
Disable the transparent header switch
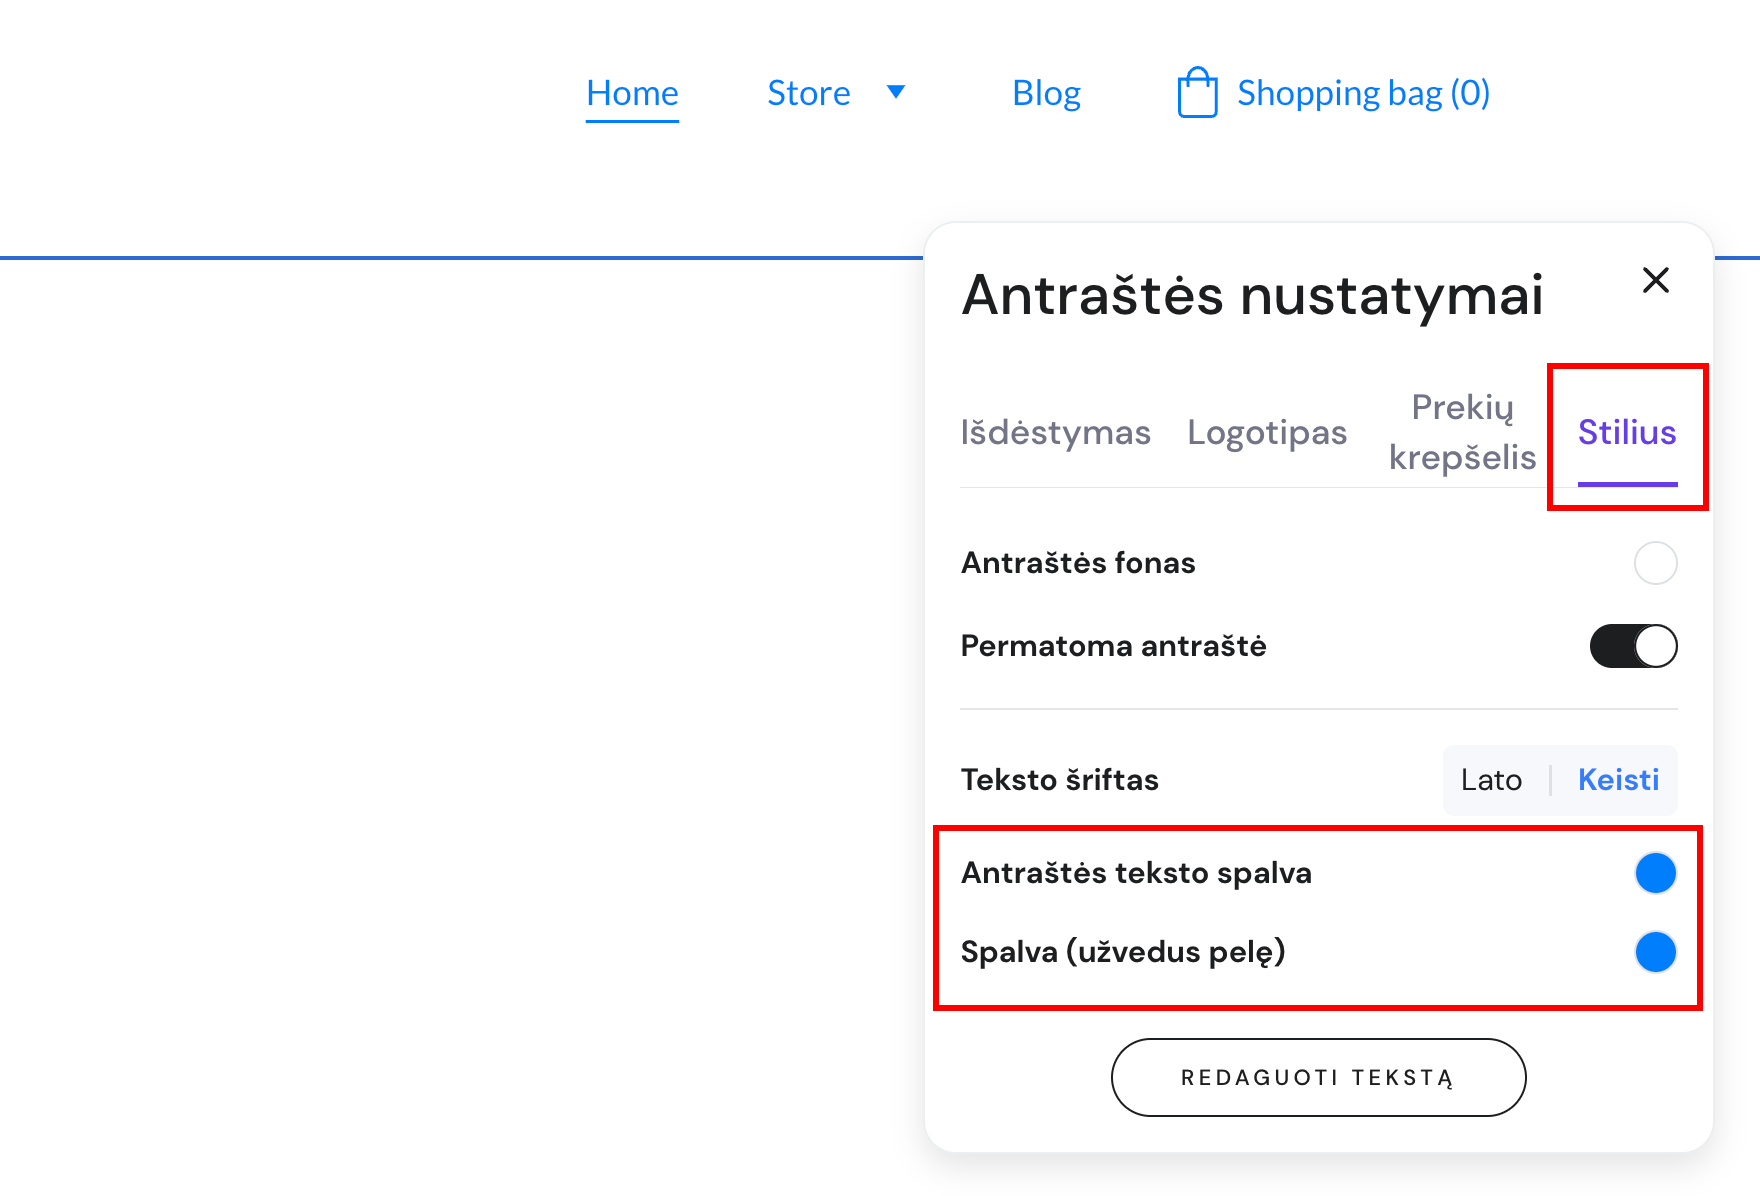point(1633,646)
